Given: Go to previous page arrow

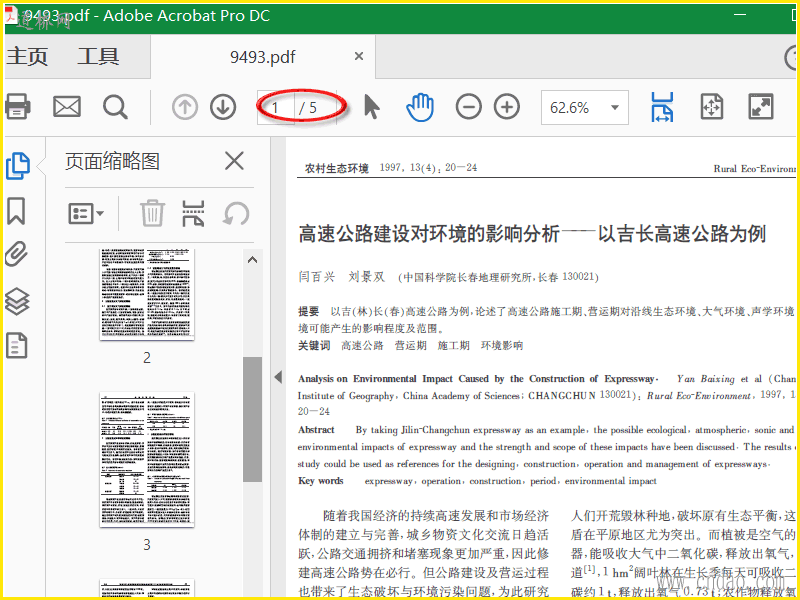Looking at the screenshot, I should pos(185,107).
